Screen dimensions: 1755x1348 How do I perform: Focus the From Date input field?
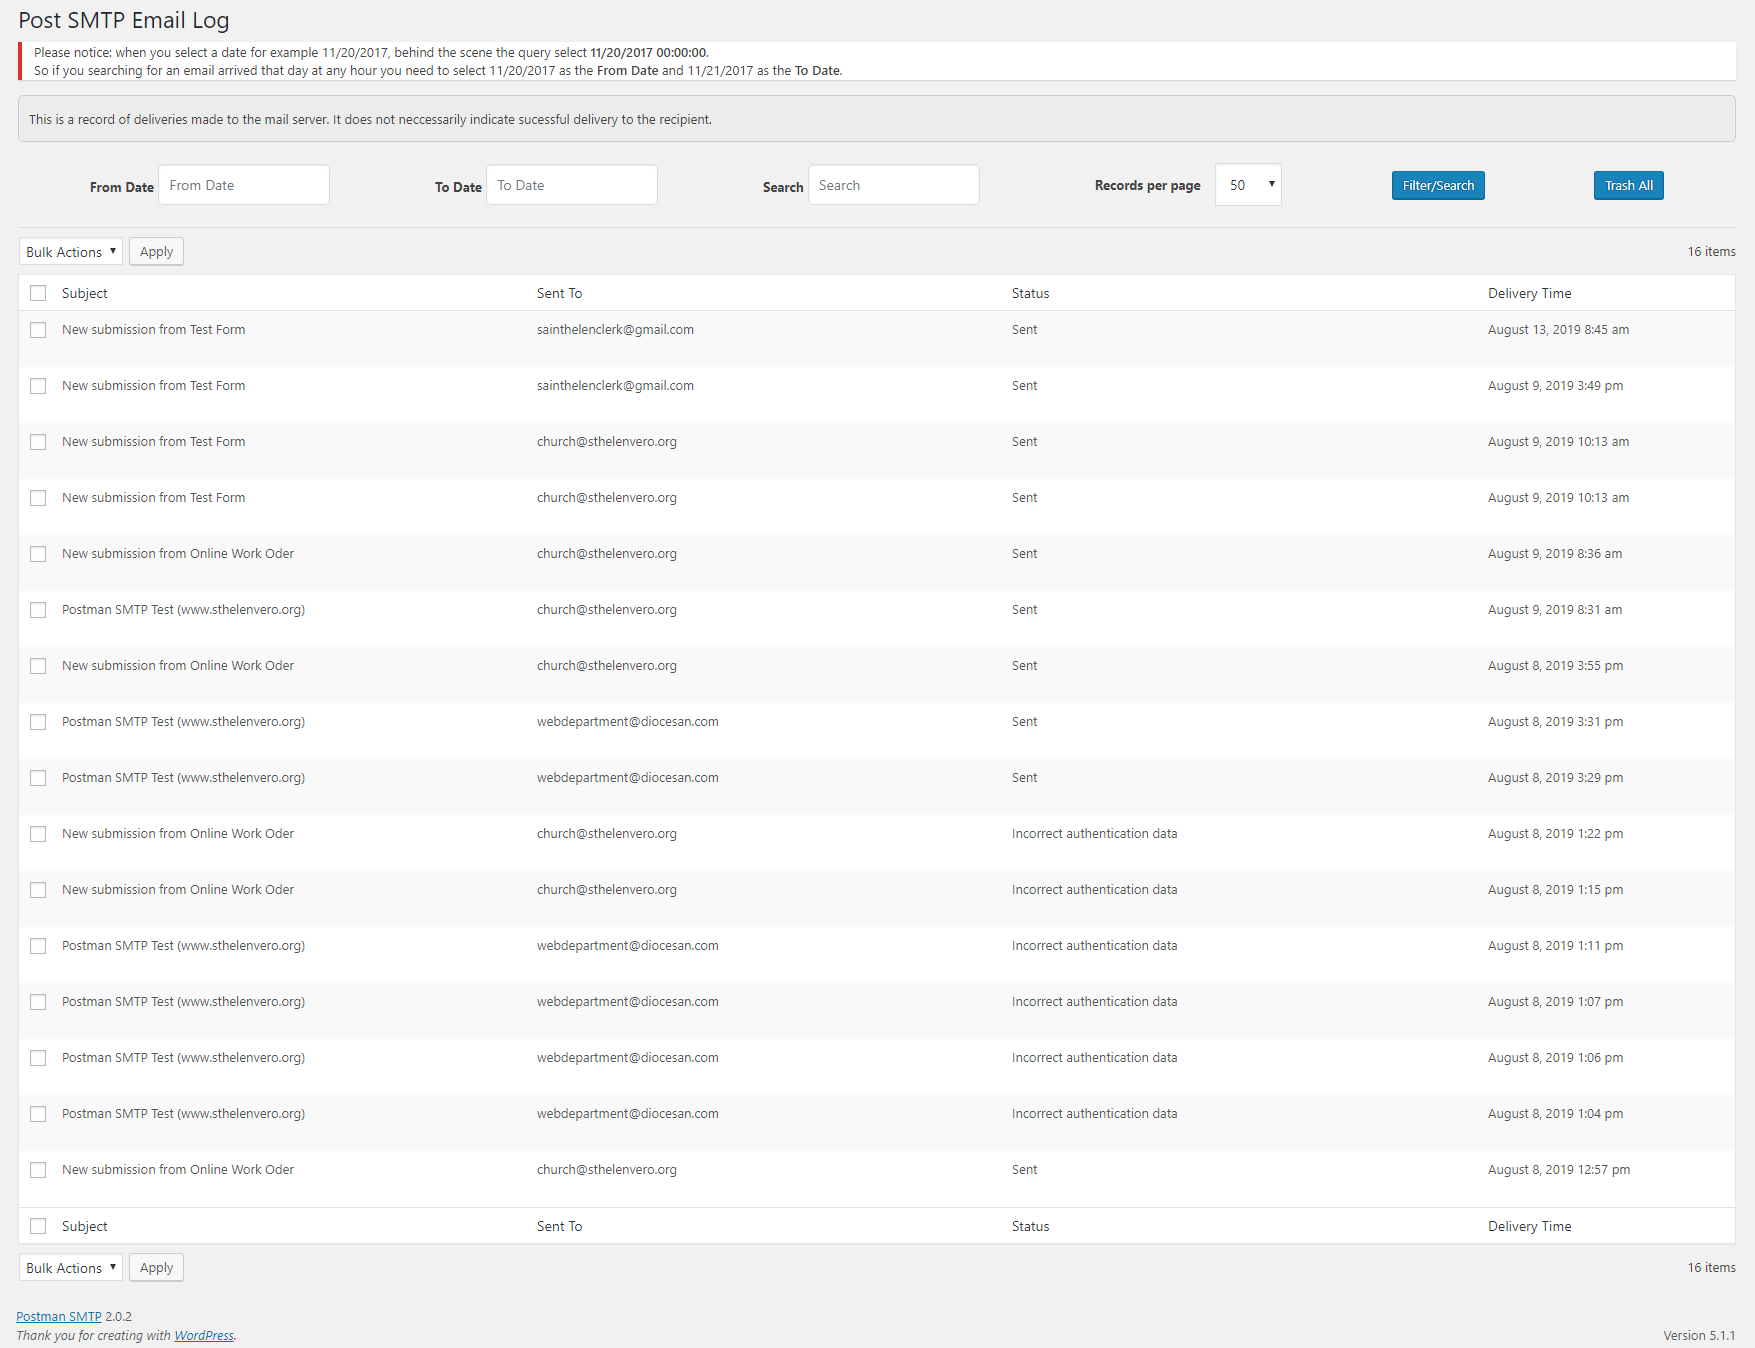tap(244, 185)
